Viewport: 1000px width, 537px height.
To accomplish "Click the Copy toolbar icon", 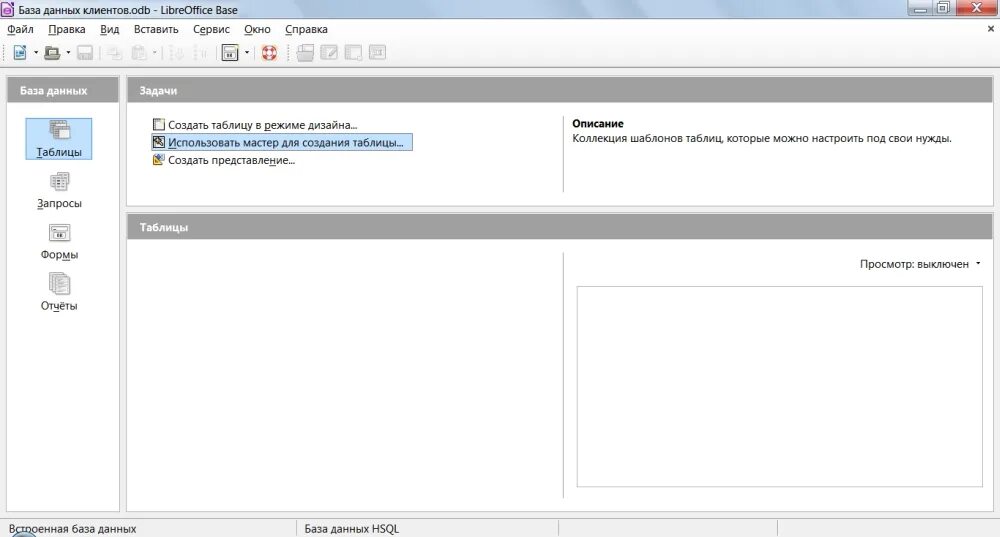I will tap(114, 53).
